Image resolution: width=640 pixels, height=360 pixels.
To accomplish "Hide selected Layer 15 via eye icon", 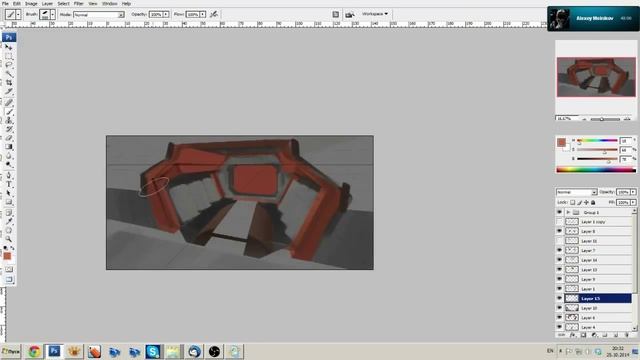I will (x=559, y=298).
